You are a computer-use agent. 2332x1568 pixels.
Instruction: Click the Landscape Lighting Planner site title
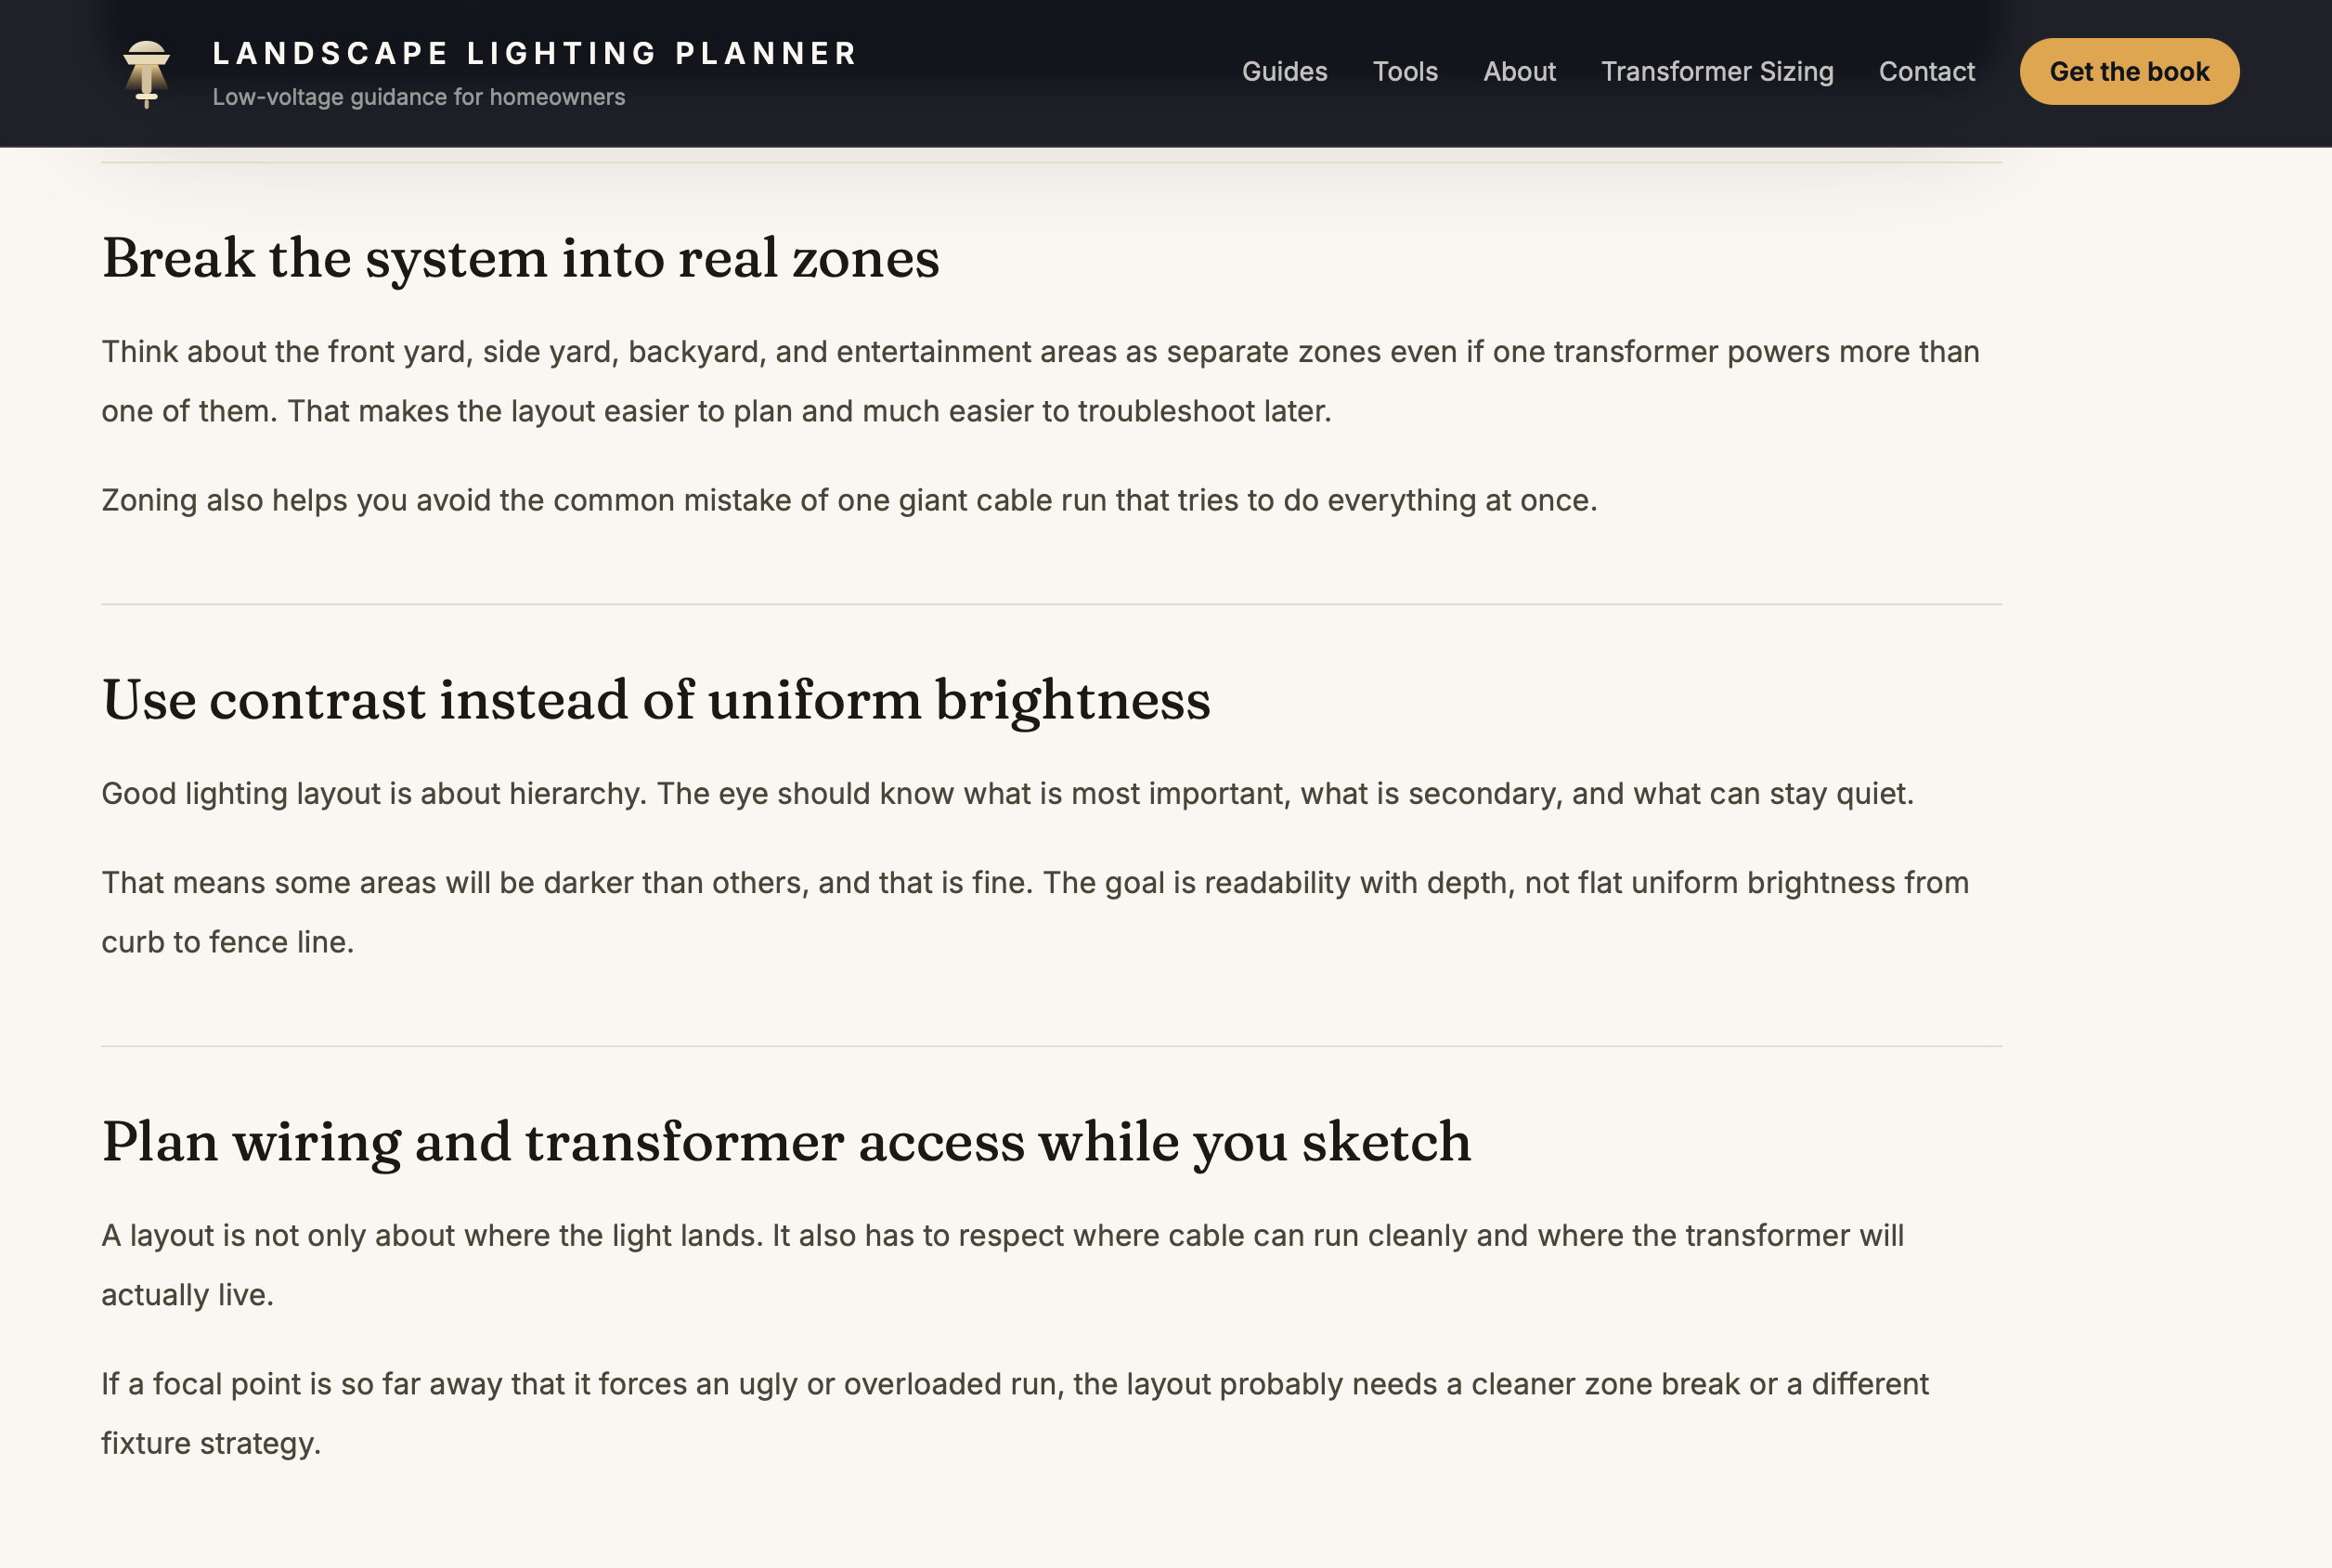[x=534, y=53]
